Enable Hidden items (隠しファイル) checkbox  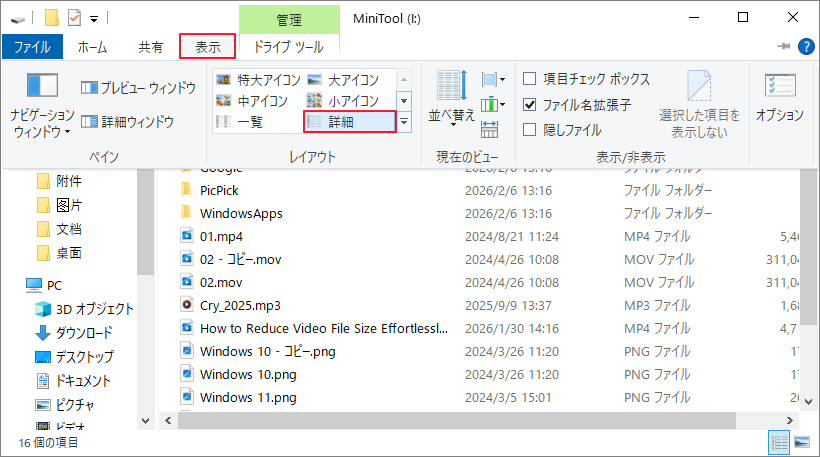[x=562, y=130]
